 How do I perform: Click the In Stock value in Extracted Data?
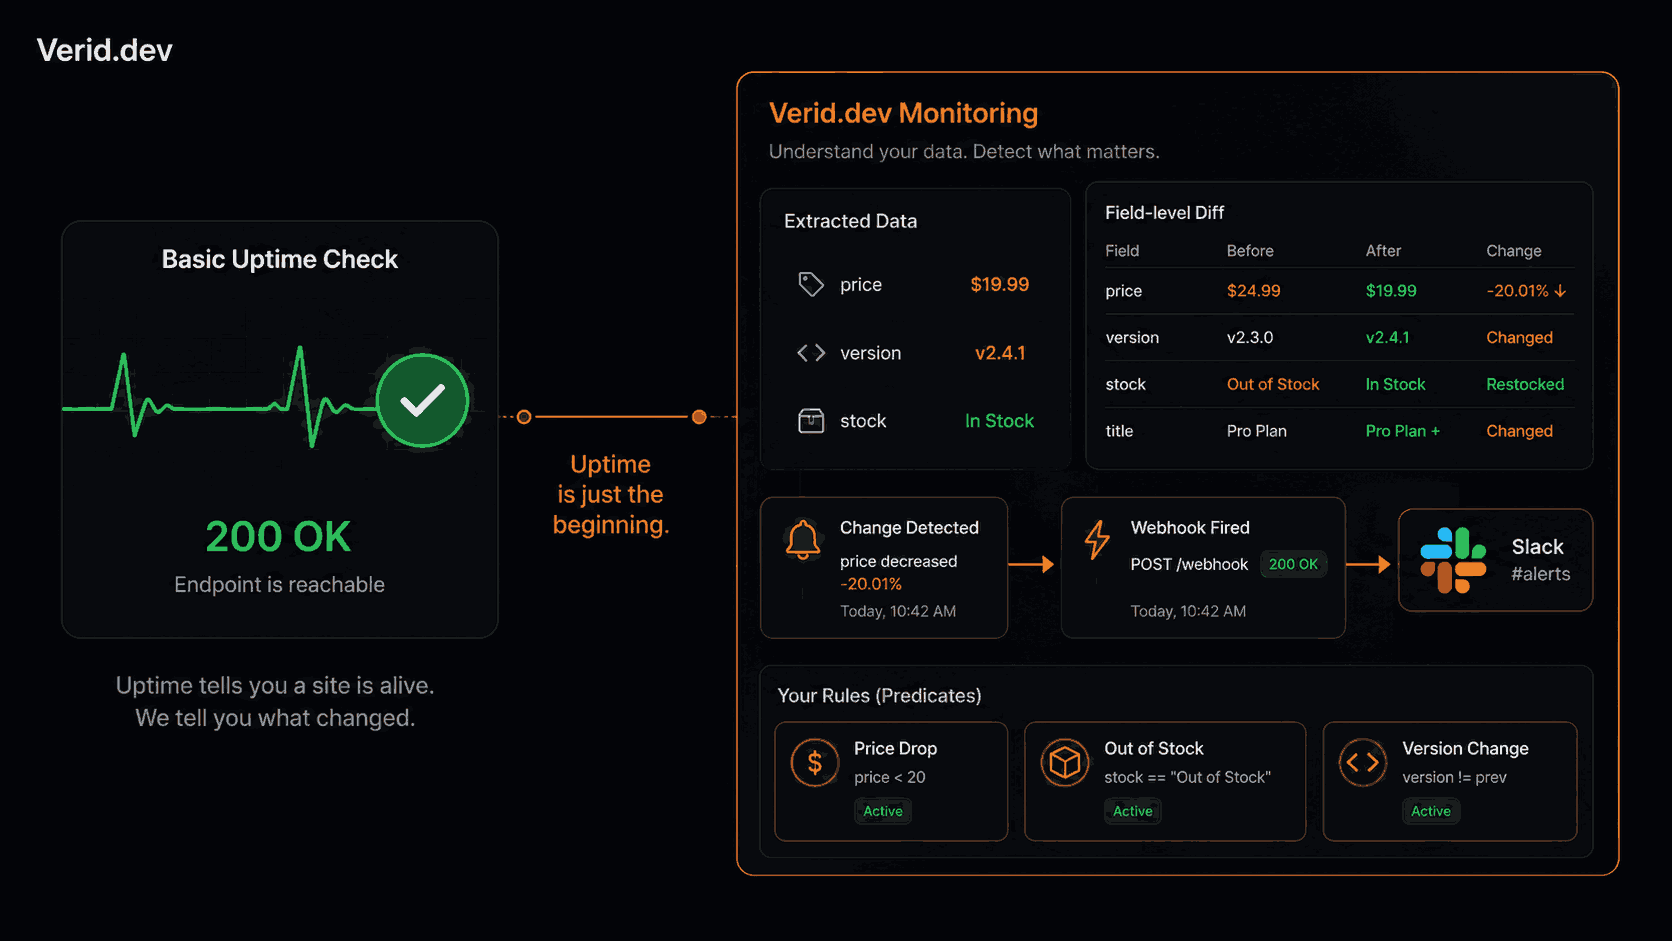(999, 421)
